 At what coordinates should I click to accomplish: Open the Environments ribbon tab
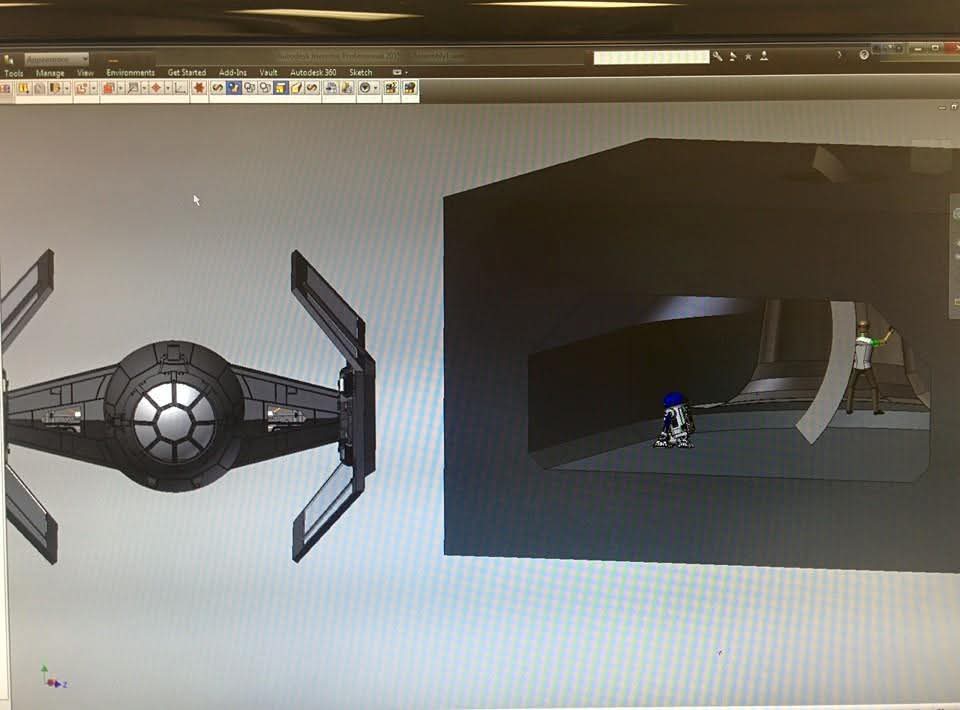click(x=130, y=73)
